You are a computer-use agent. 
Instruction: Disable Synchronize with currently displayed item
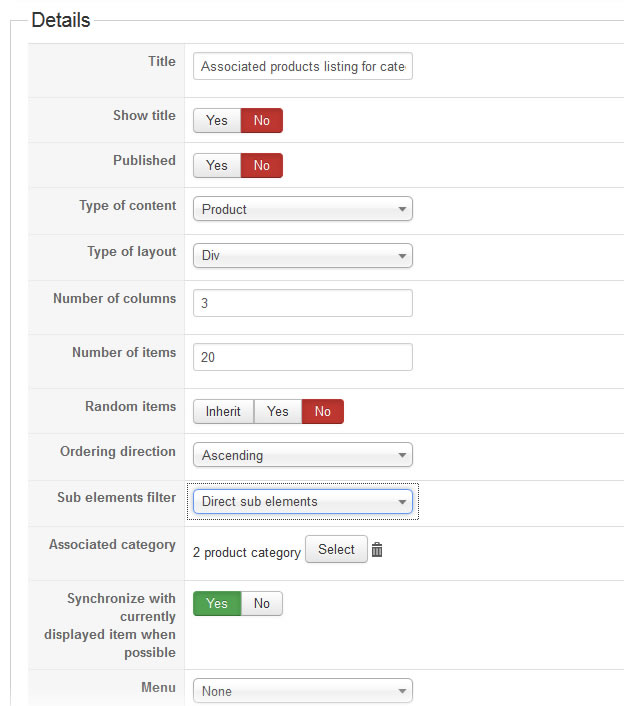tap(262, 604)
